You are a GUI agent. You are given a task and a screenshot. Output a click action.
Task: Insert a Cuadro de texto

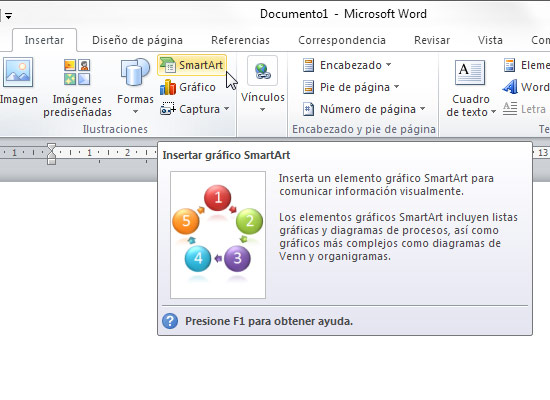click(470, 88)
